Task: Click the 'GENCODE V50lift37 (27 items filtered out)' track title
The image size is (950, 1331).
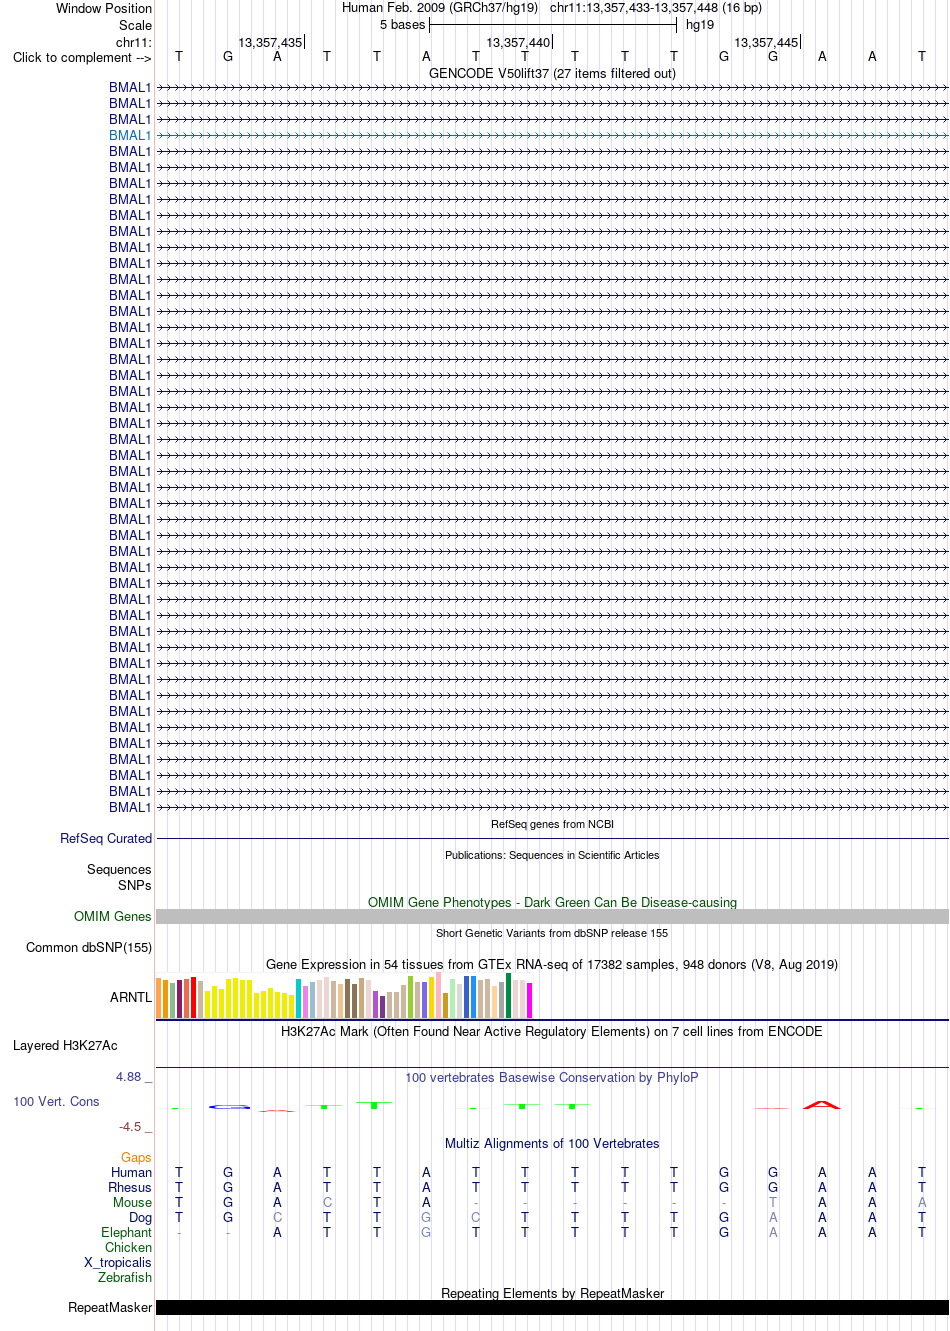Action: pos(552,73)
